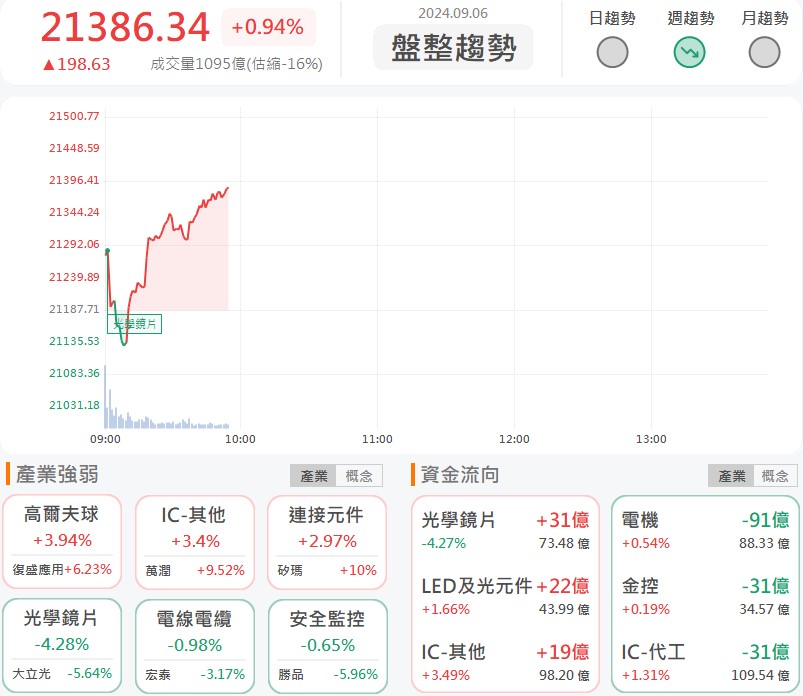Select 概念 tab in 產業強弱 section
803x696 pixels.
(359, 476)
